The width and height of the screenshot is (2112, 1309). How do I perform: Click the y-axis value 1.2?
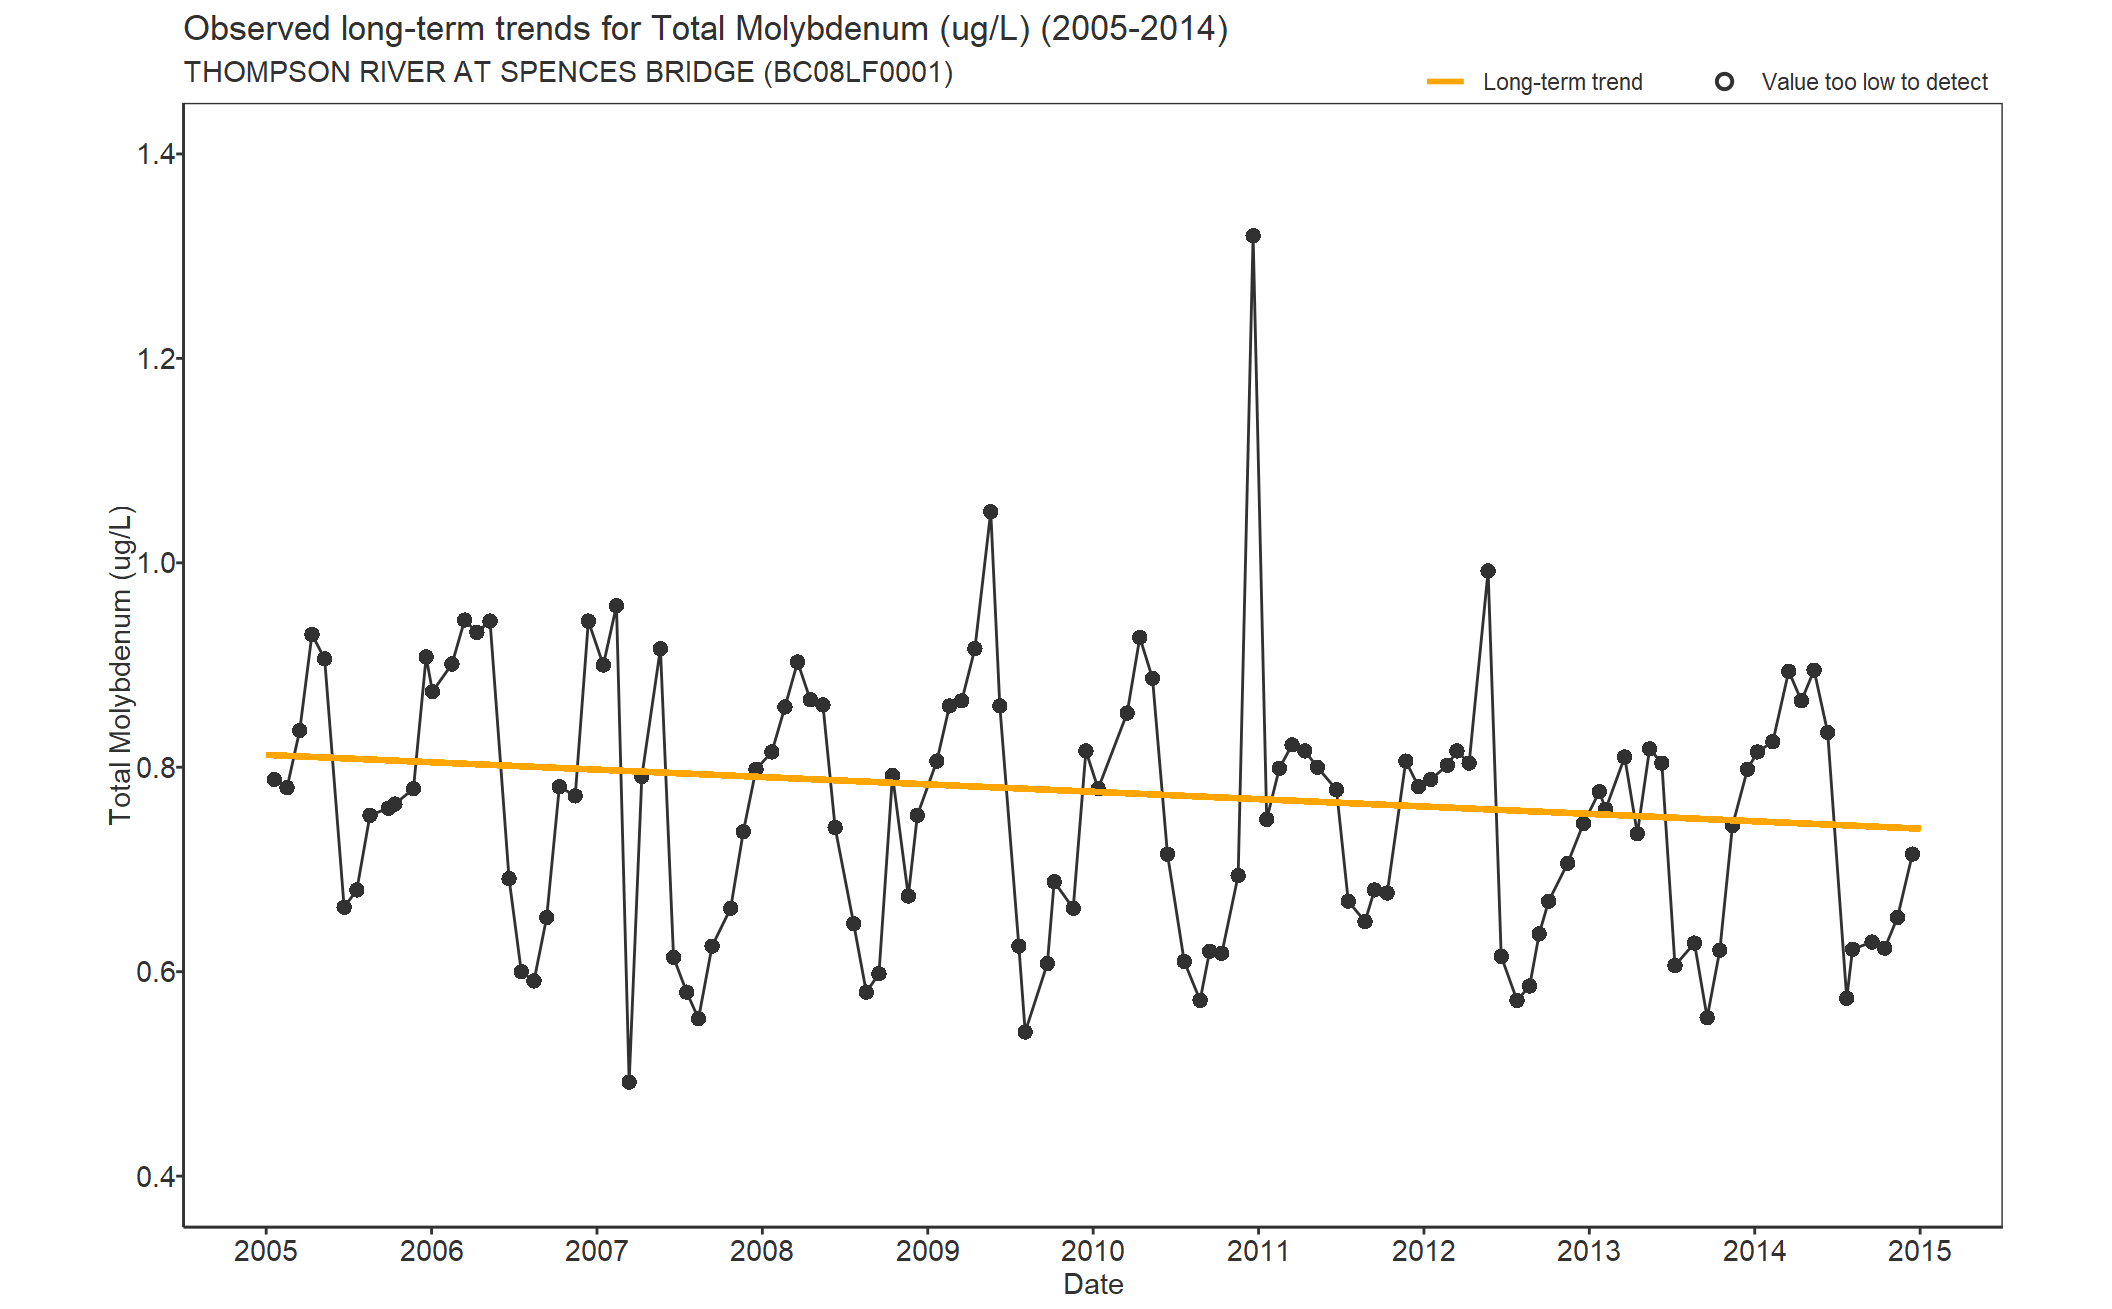click(x=155, y=359)
